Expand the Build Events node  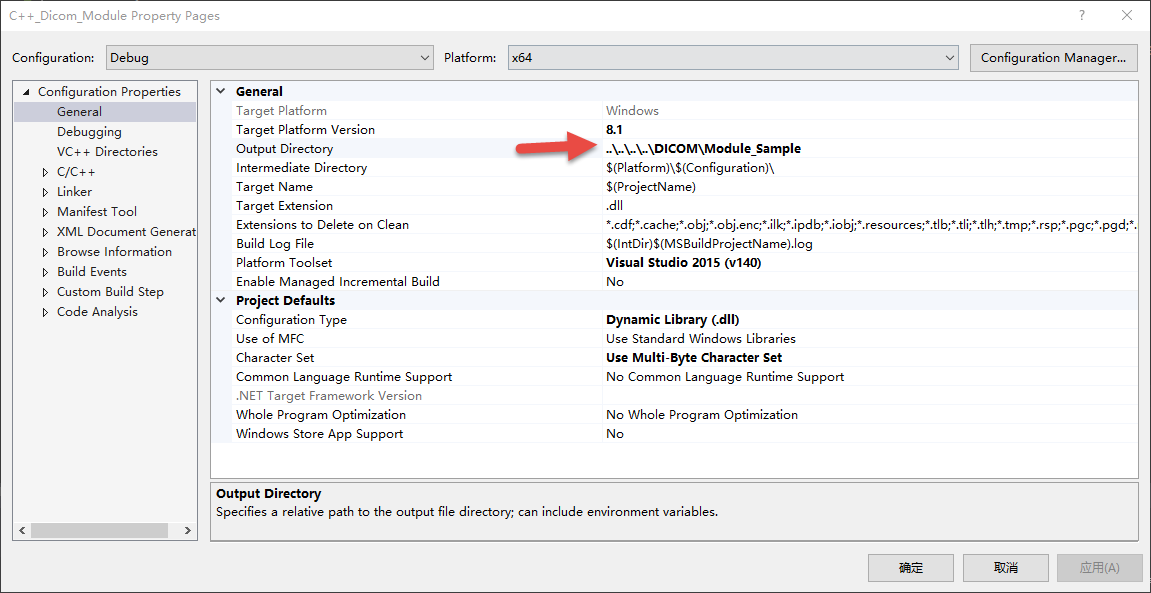44,271
